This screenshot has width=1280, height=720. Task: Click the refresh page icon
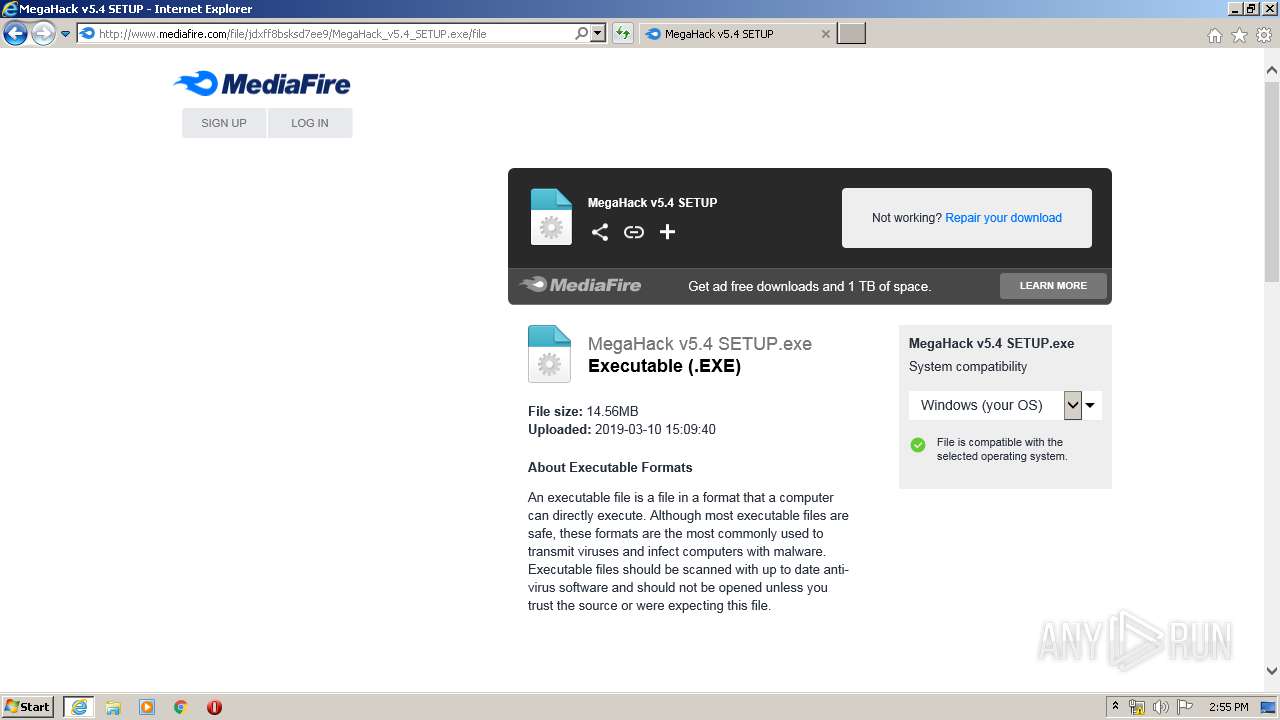(x=623, y=33)
